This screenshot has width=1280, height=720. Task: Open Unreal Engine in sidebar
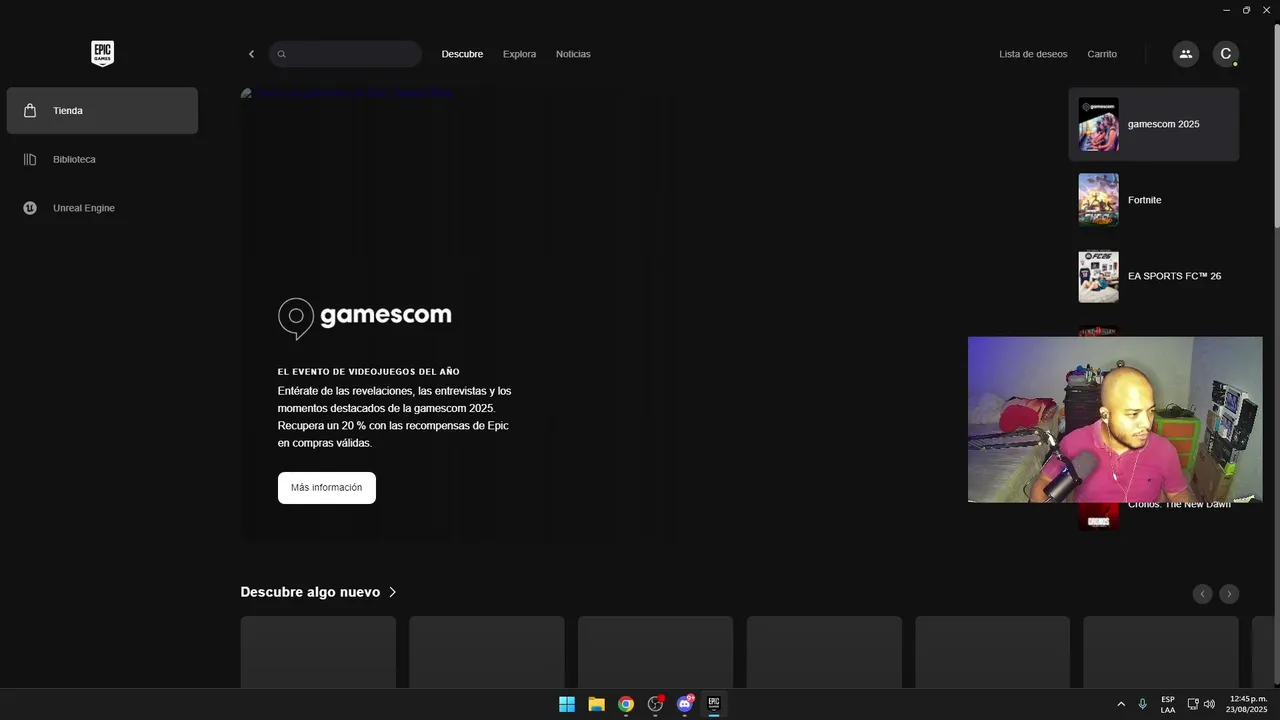[102, 208]
